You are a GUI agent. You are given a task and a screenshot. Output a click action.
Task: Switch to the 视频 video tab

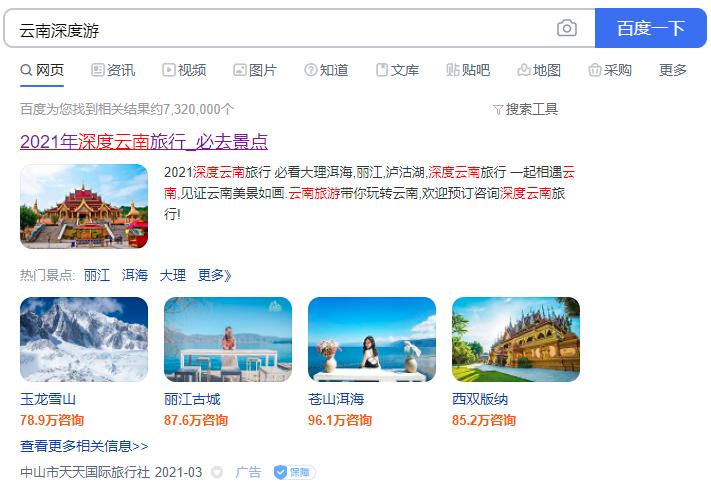[x=184, y=70]
